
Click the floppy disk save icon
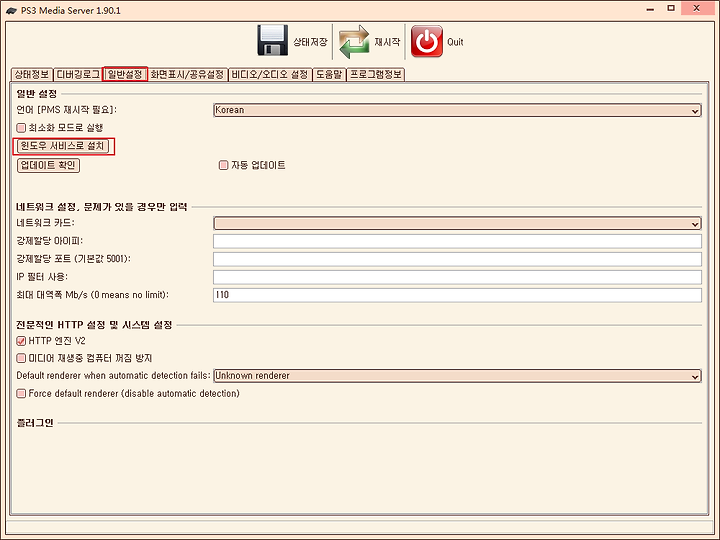[273, 41]
